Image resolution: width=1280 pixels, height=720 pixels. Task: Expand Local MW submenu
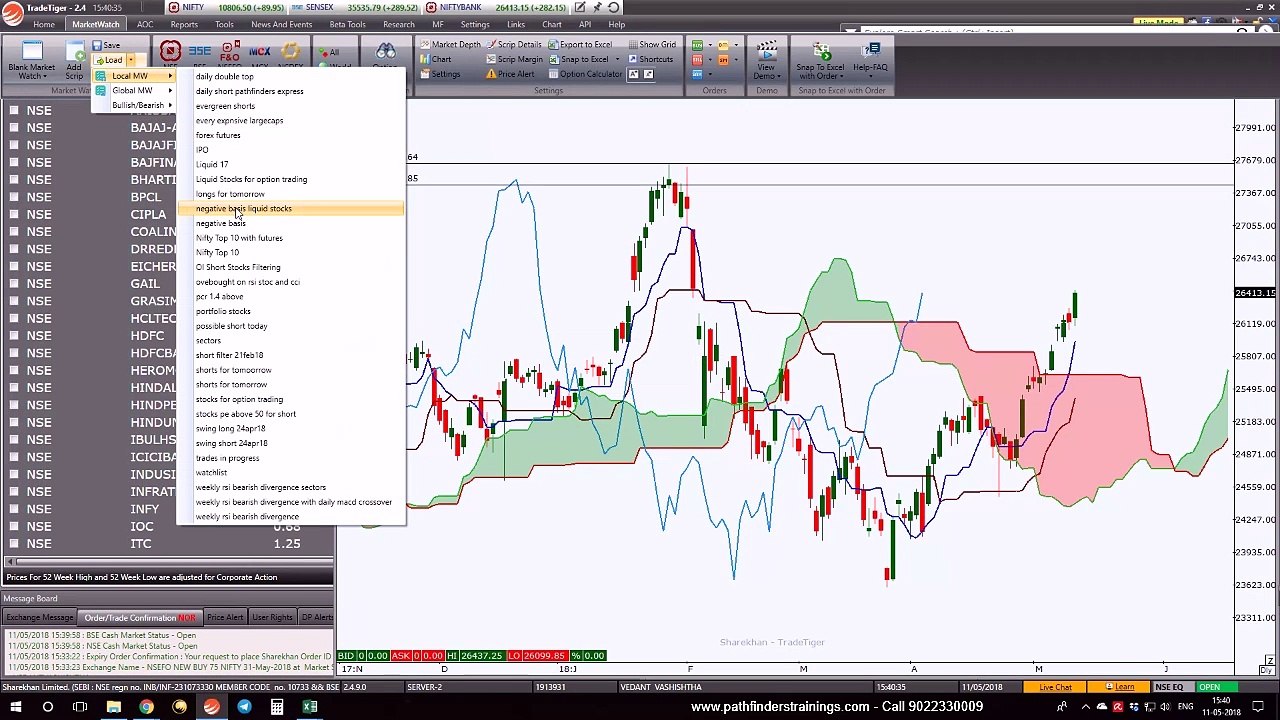134,76
